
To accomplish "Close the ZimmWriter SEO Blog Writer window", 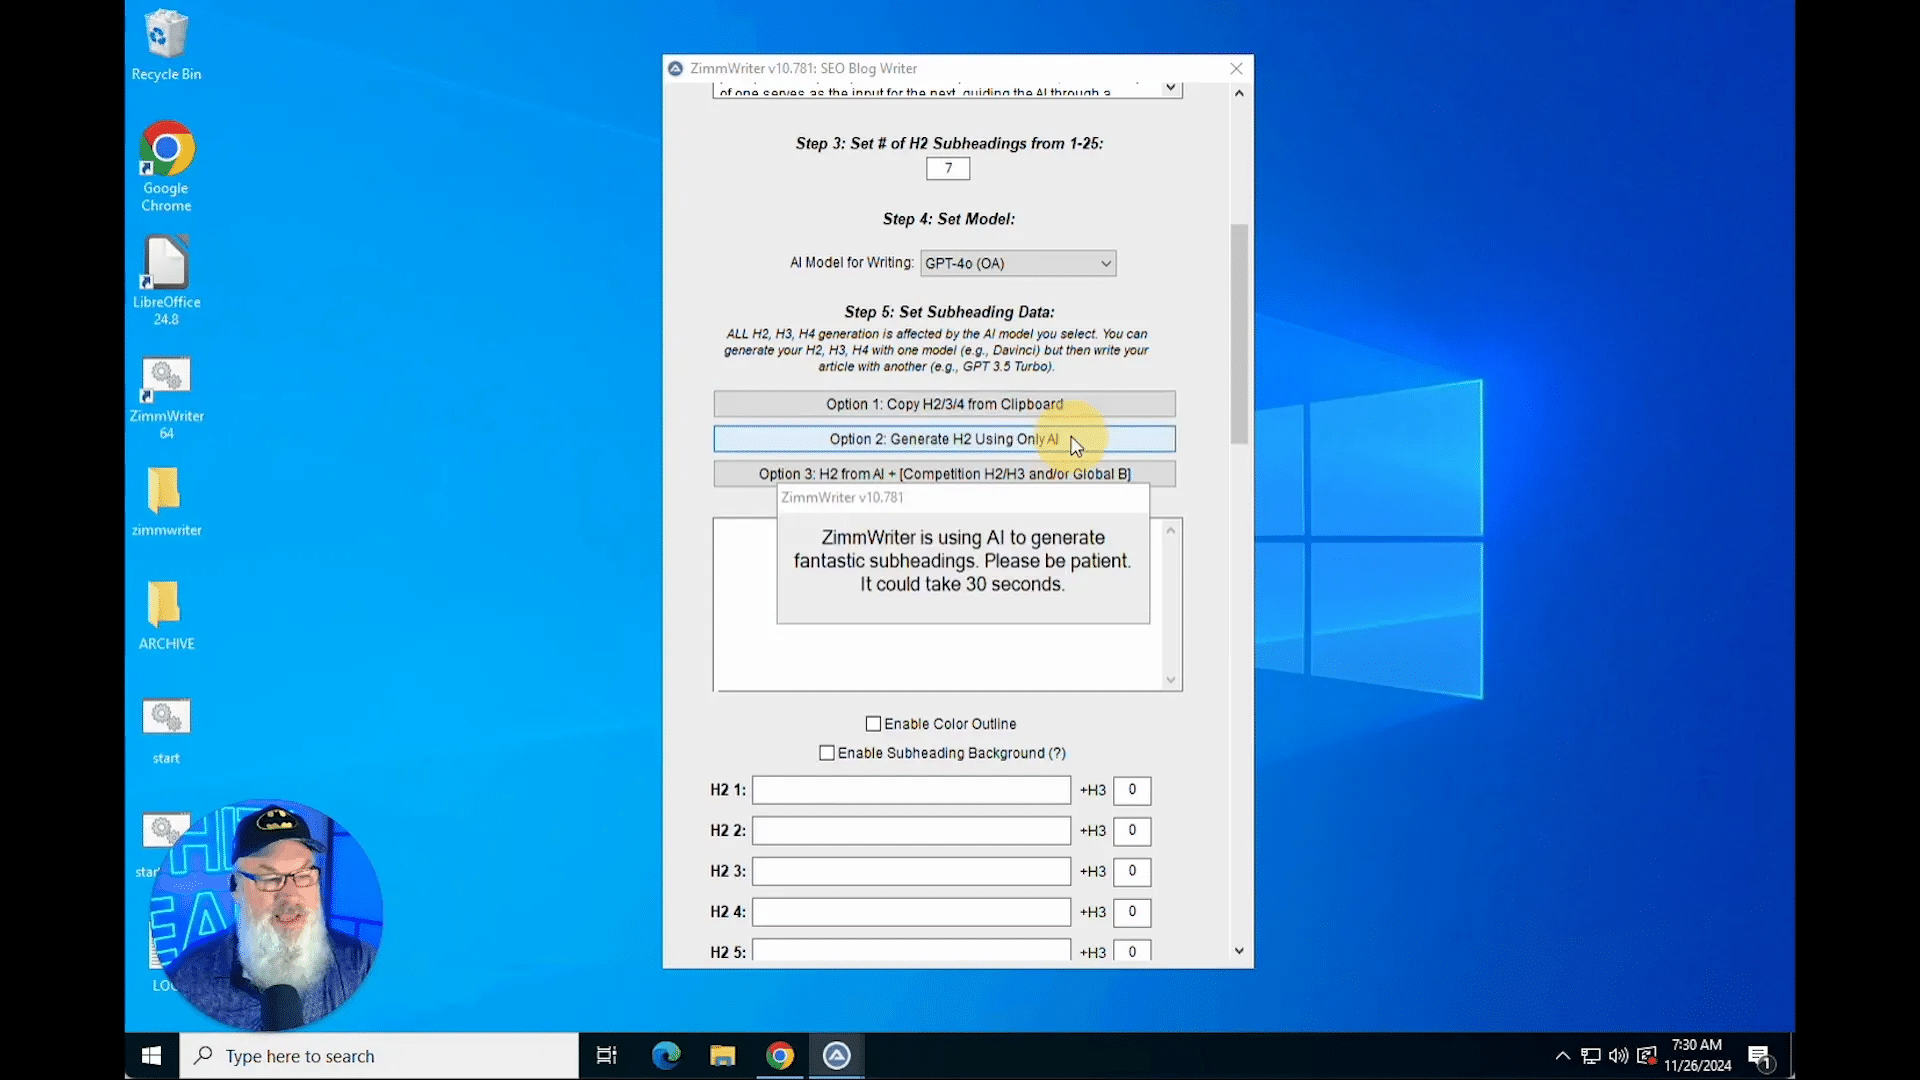I will (1236, 68).
